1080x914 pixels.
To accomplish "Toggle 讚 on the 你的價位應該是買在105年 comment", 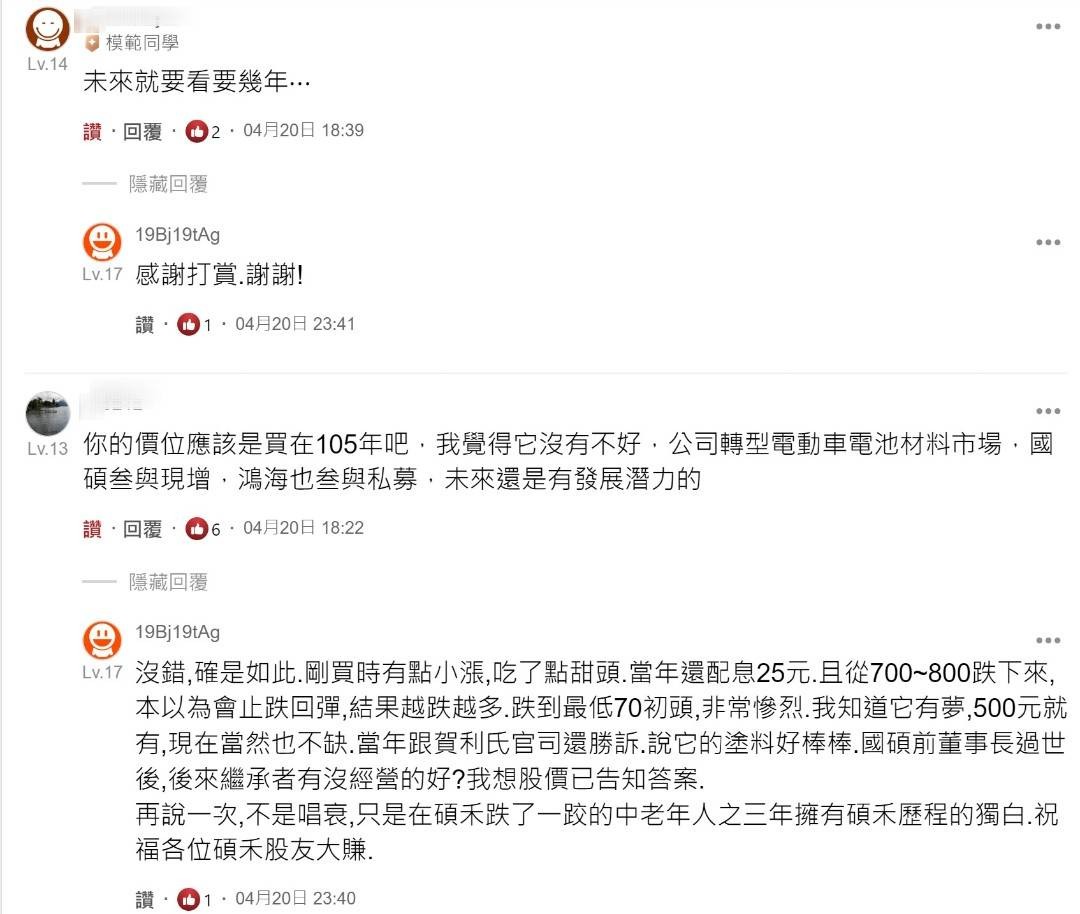I will 92,528.
